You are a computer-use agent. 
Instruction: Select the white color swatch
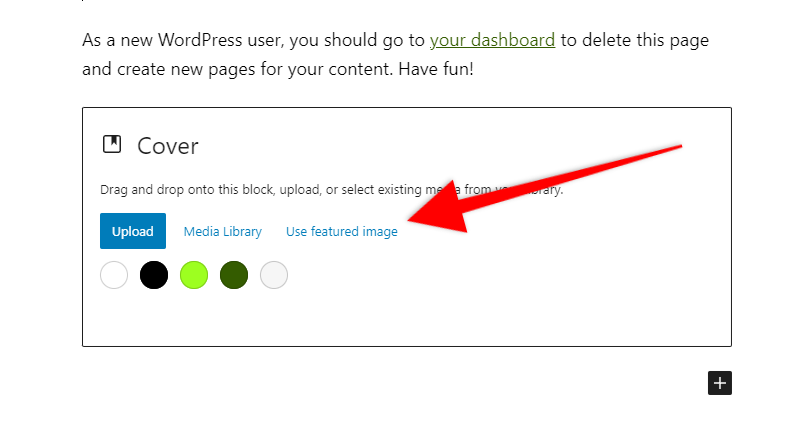point(114,275)
